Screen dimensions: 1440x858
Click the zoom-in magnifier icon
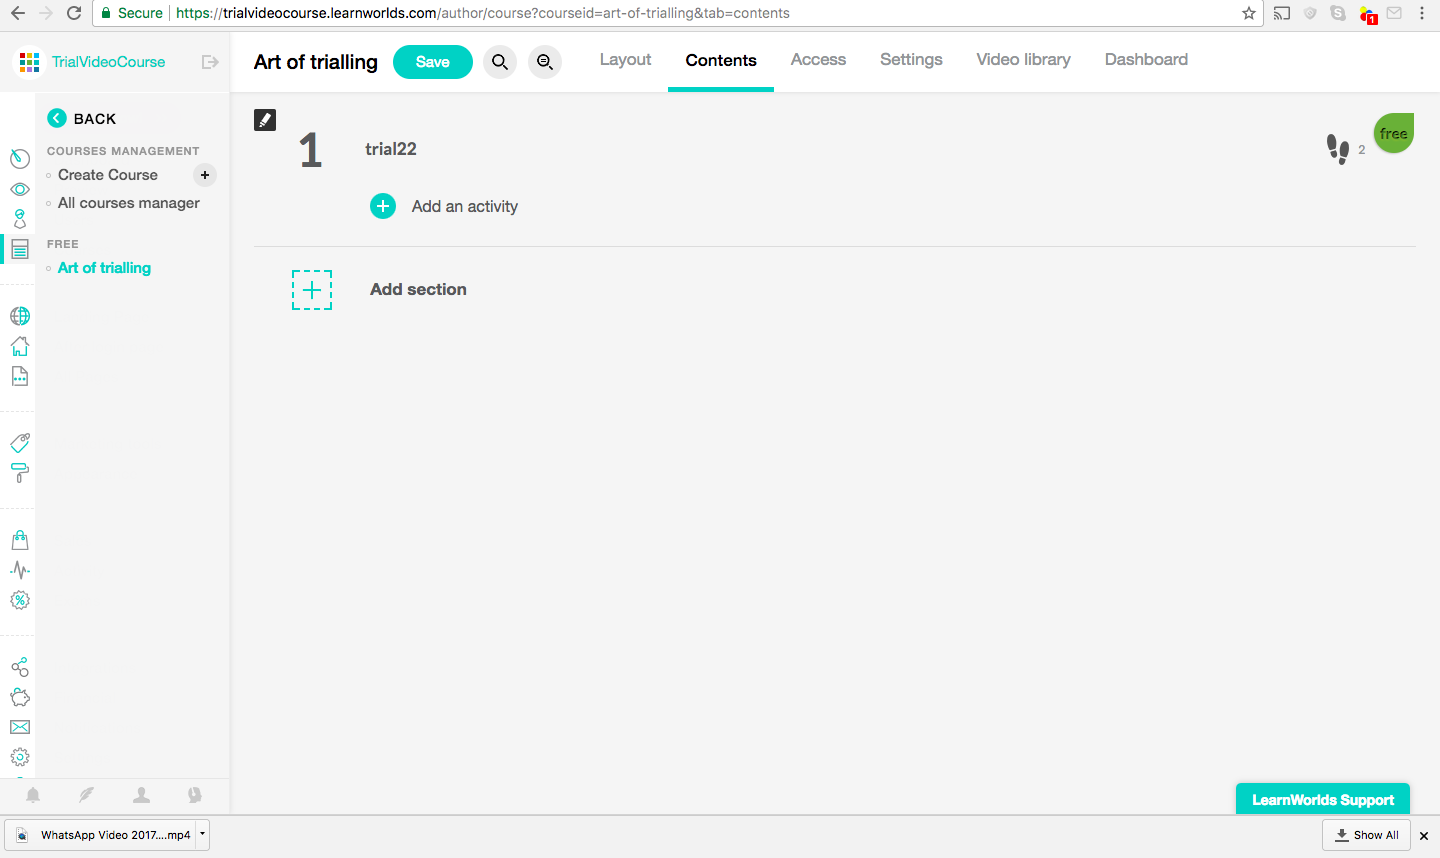(x=500, y=62)
